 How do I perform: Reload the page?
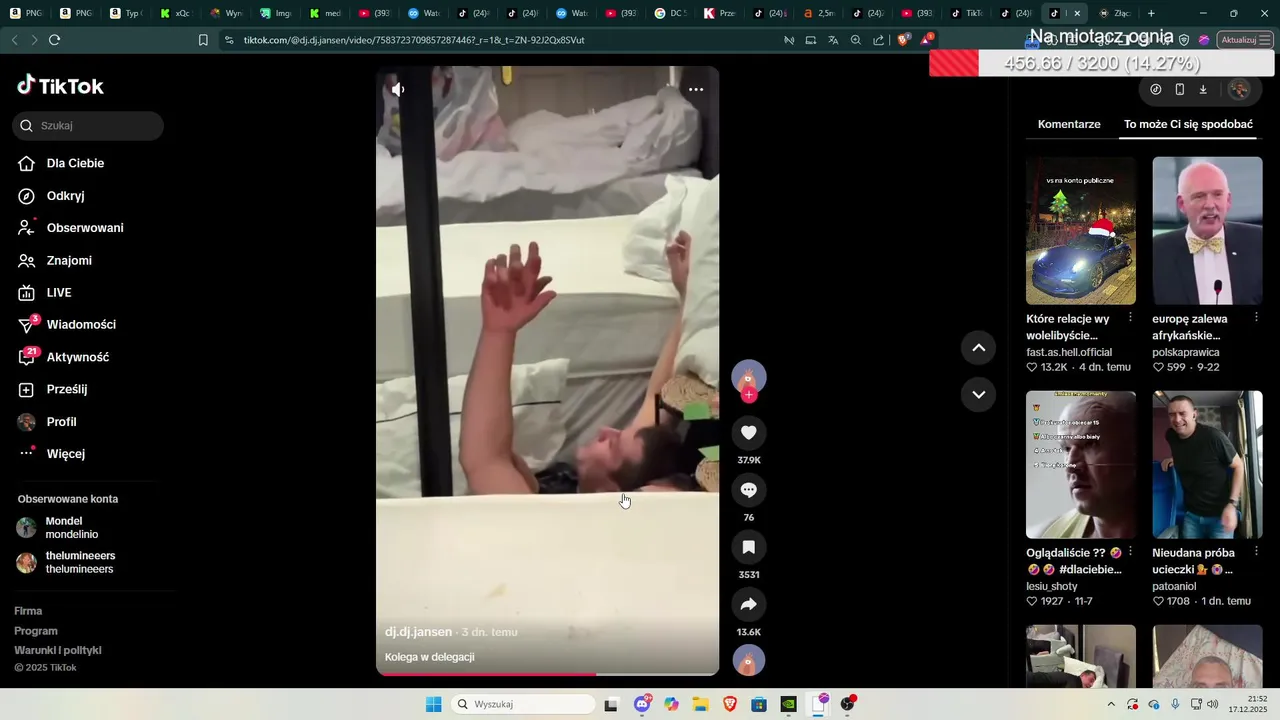[55, 40]
